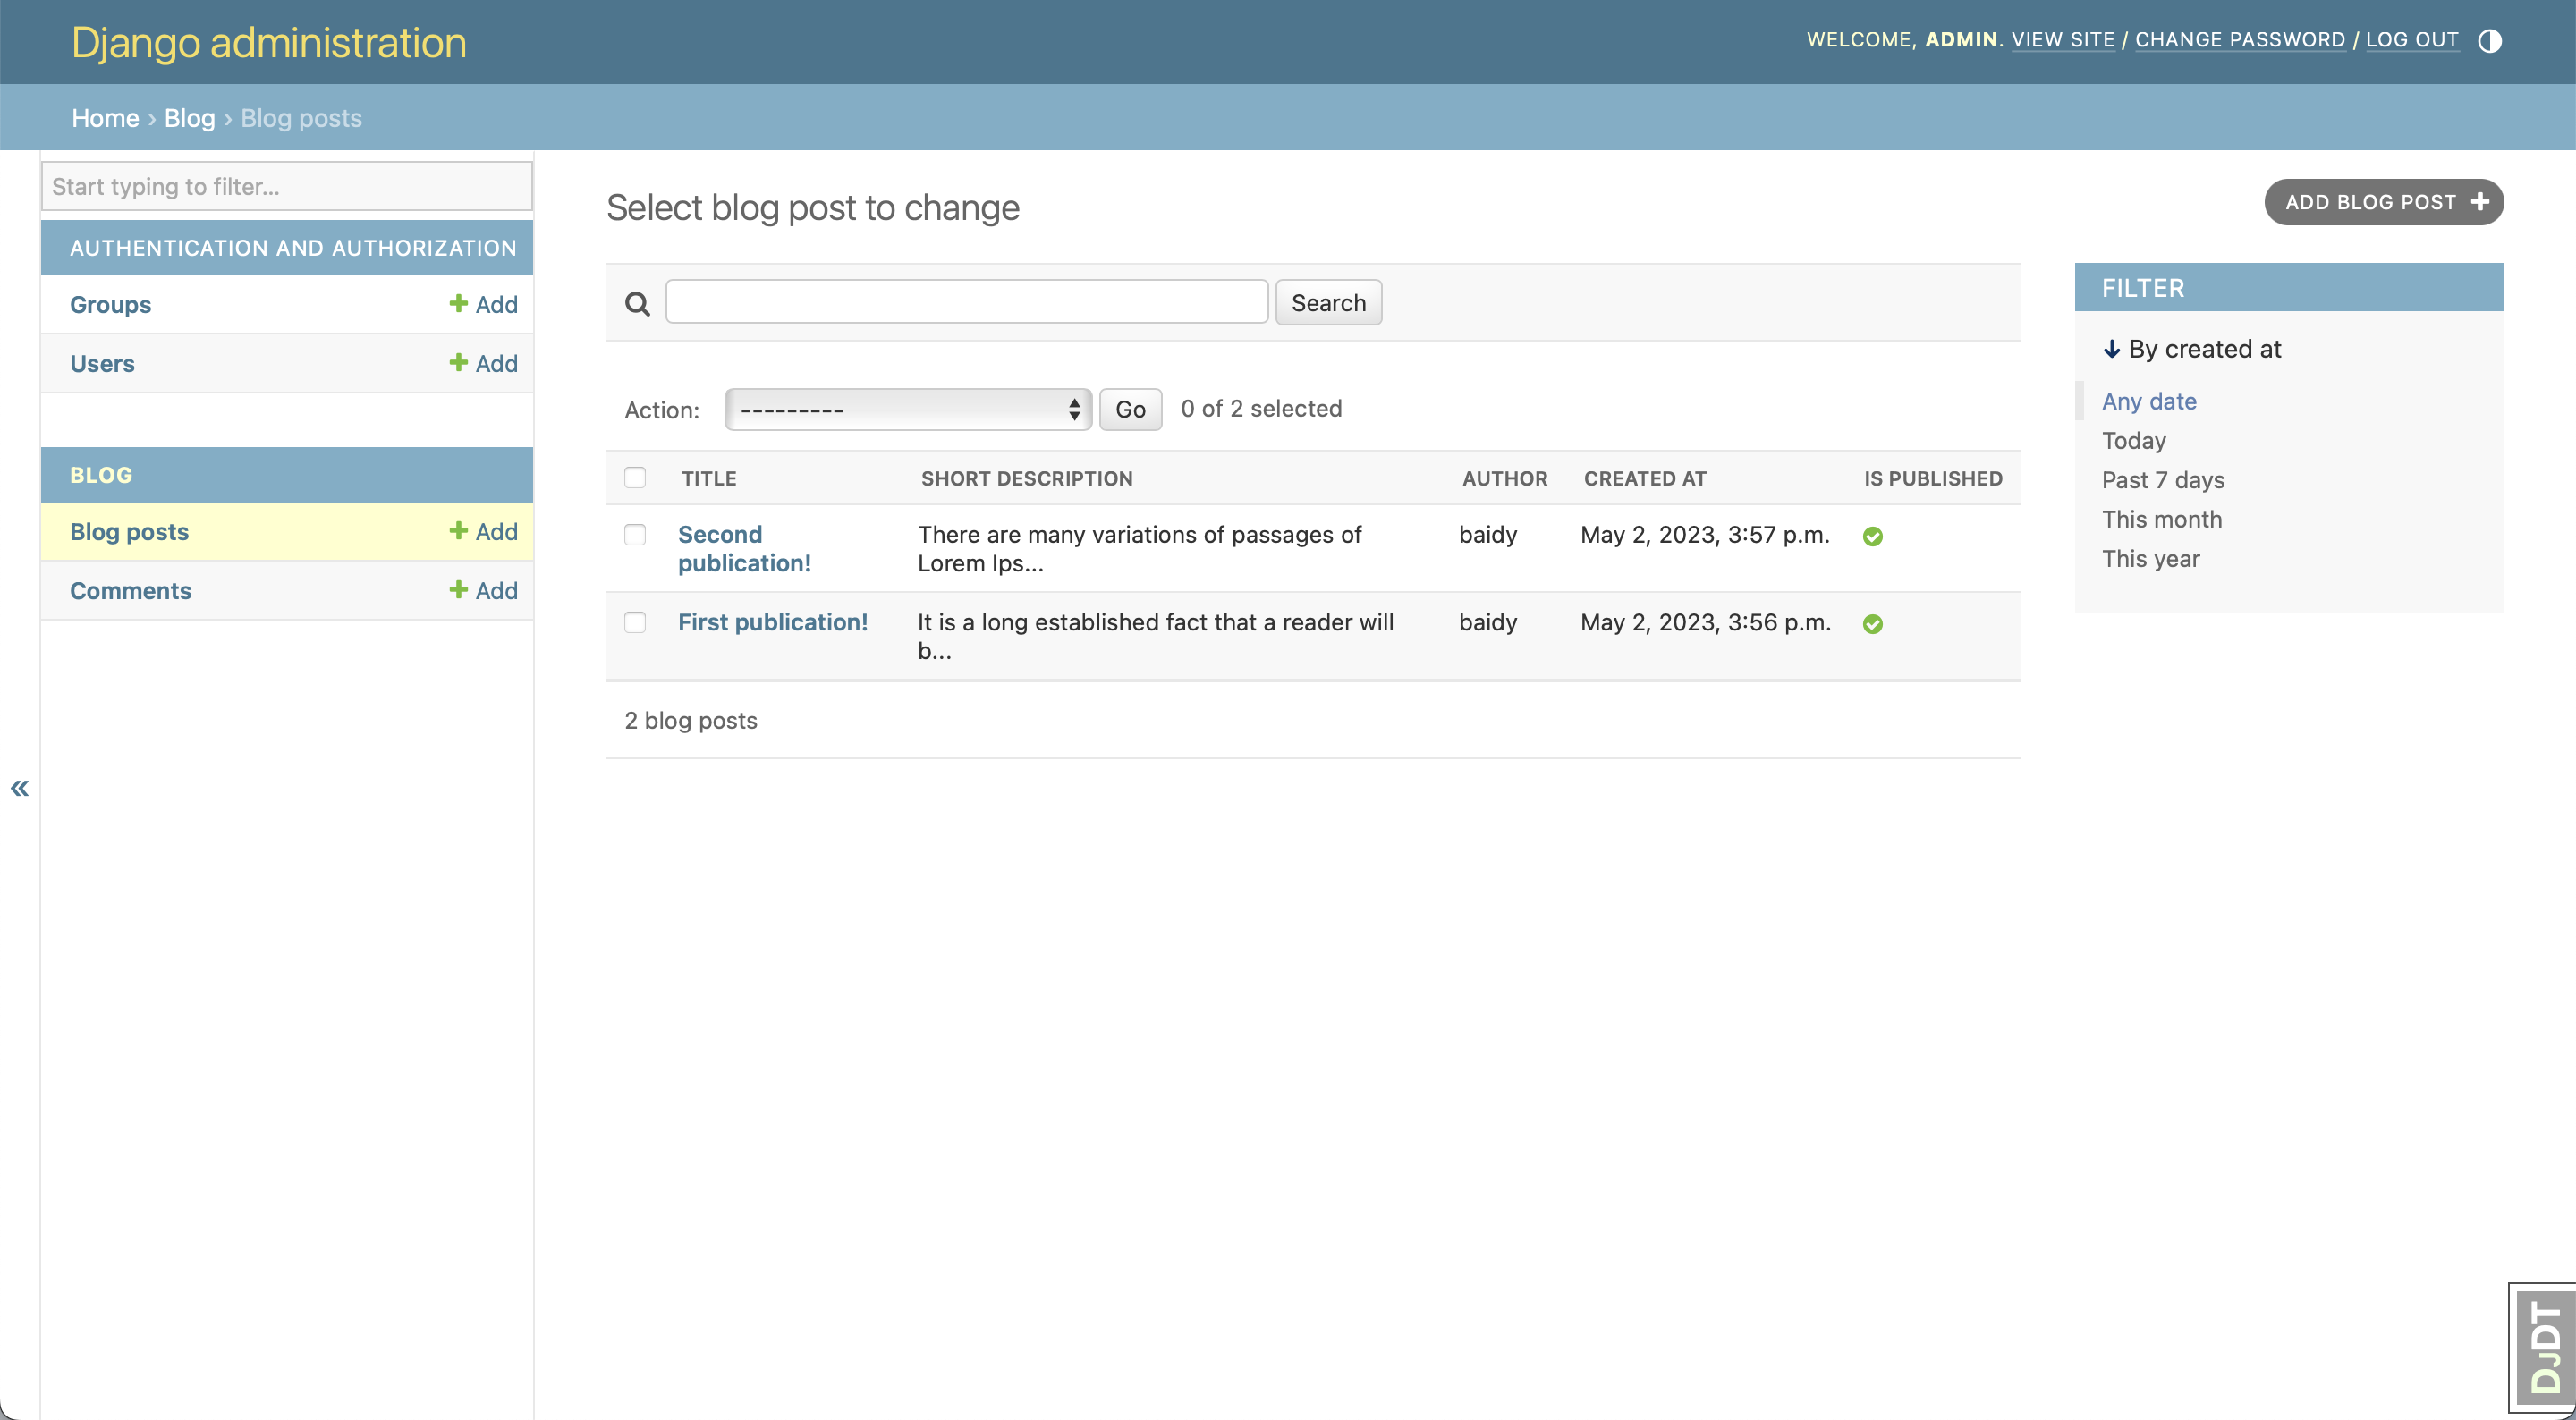
Task: Click the Search button
Action: pos(1328,303)
